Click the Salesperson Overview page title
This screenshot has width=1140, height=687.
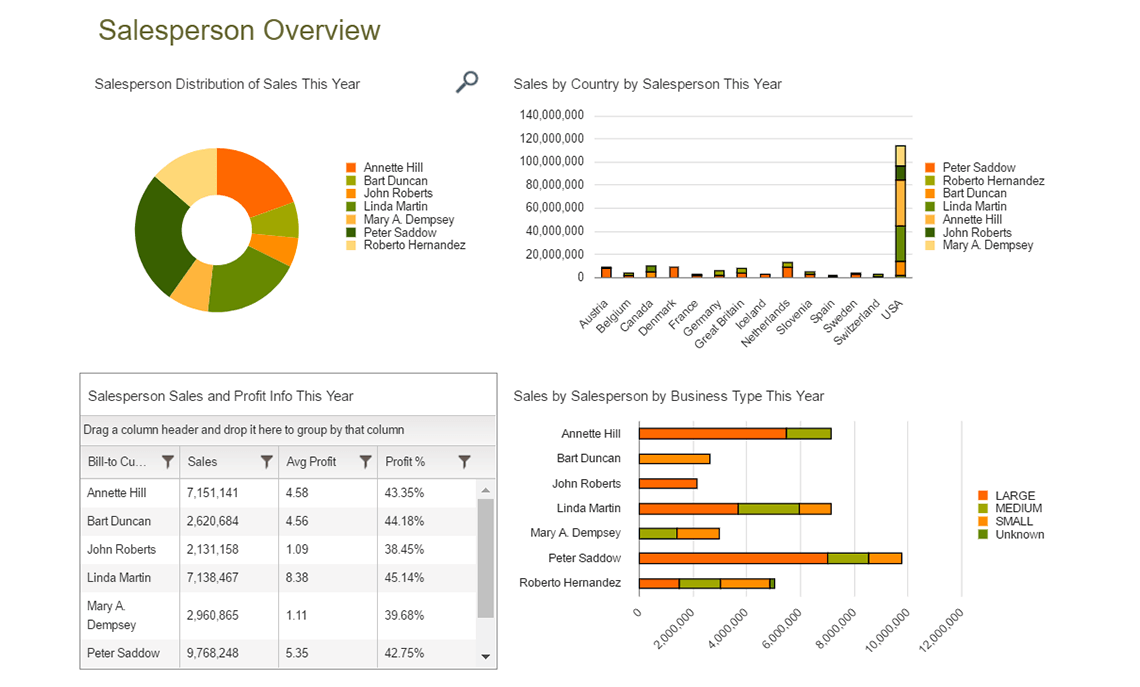239,31
